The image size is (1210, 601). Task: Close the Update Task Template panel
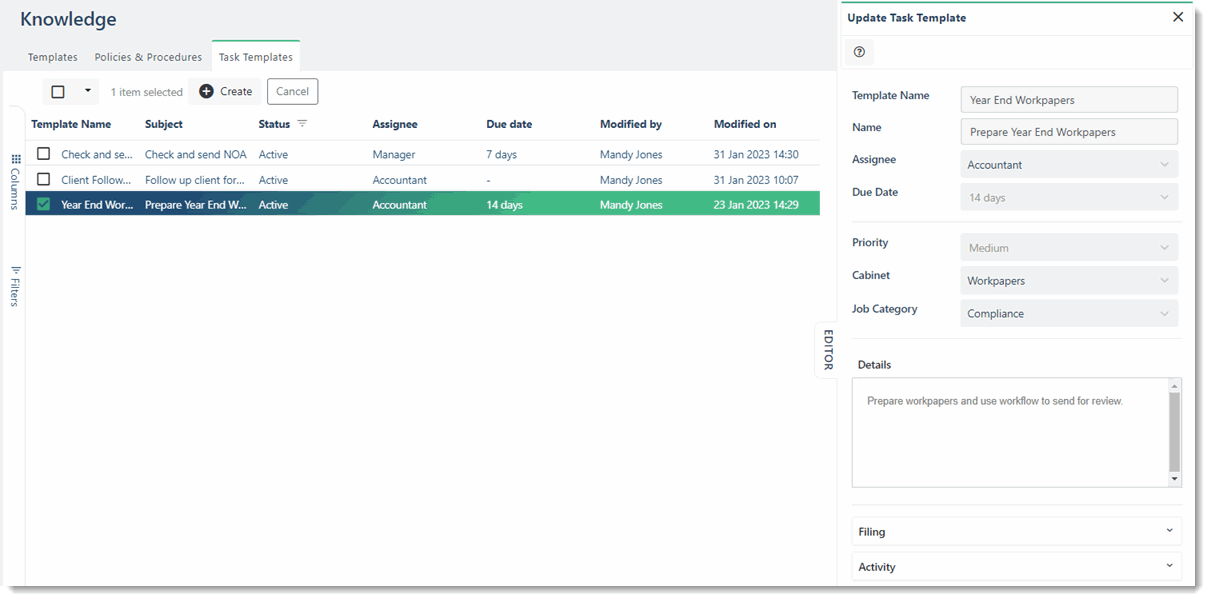tap(1178, 17)
